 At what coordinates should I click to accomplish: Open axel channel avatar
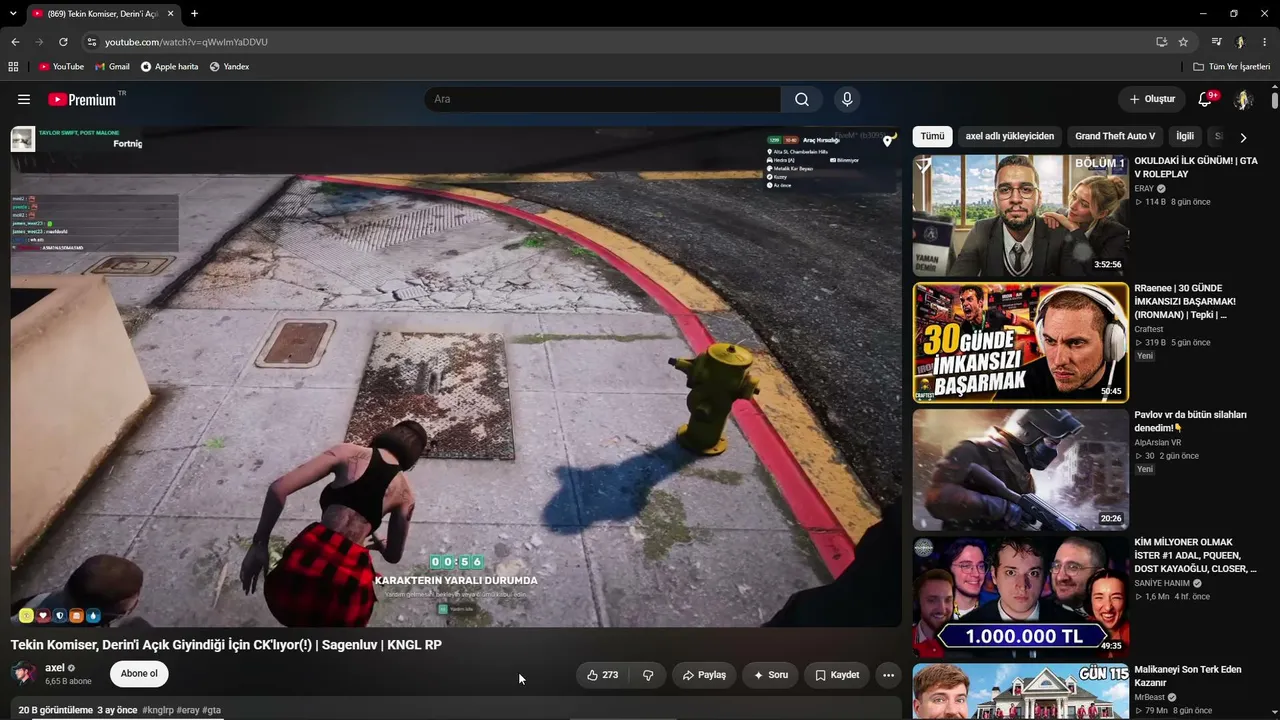[24, 674]
